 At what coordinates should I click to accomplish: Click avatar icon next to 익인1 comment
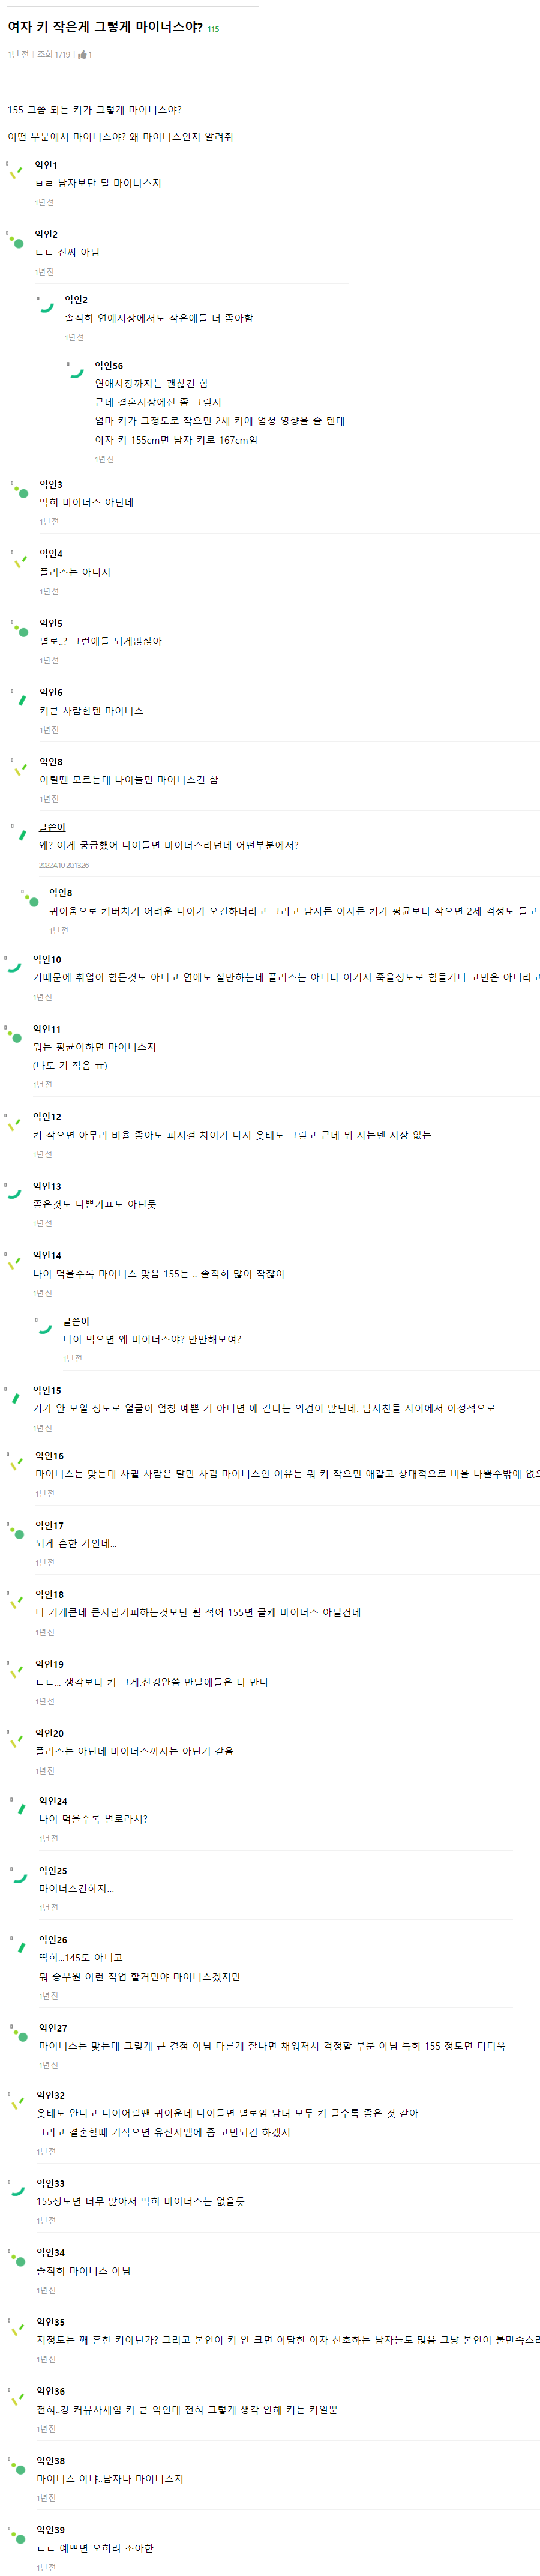(14, 172)
